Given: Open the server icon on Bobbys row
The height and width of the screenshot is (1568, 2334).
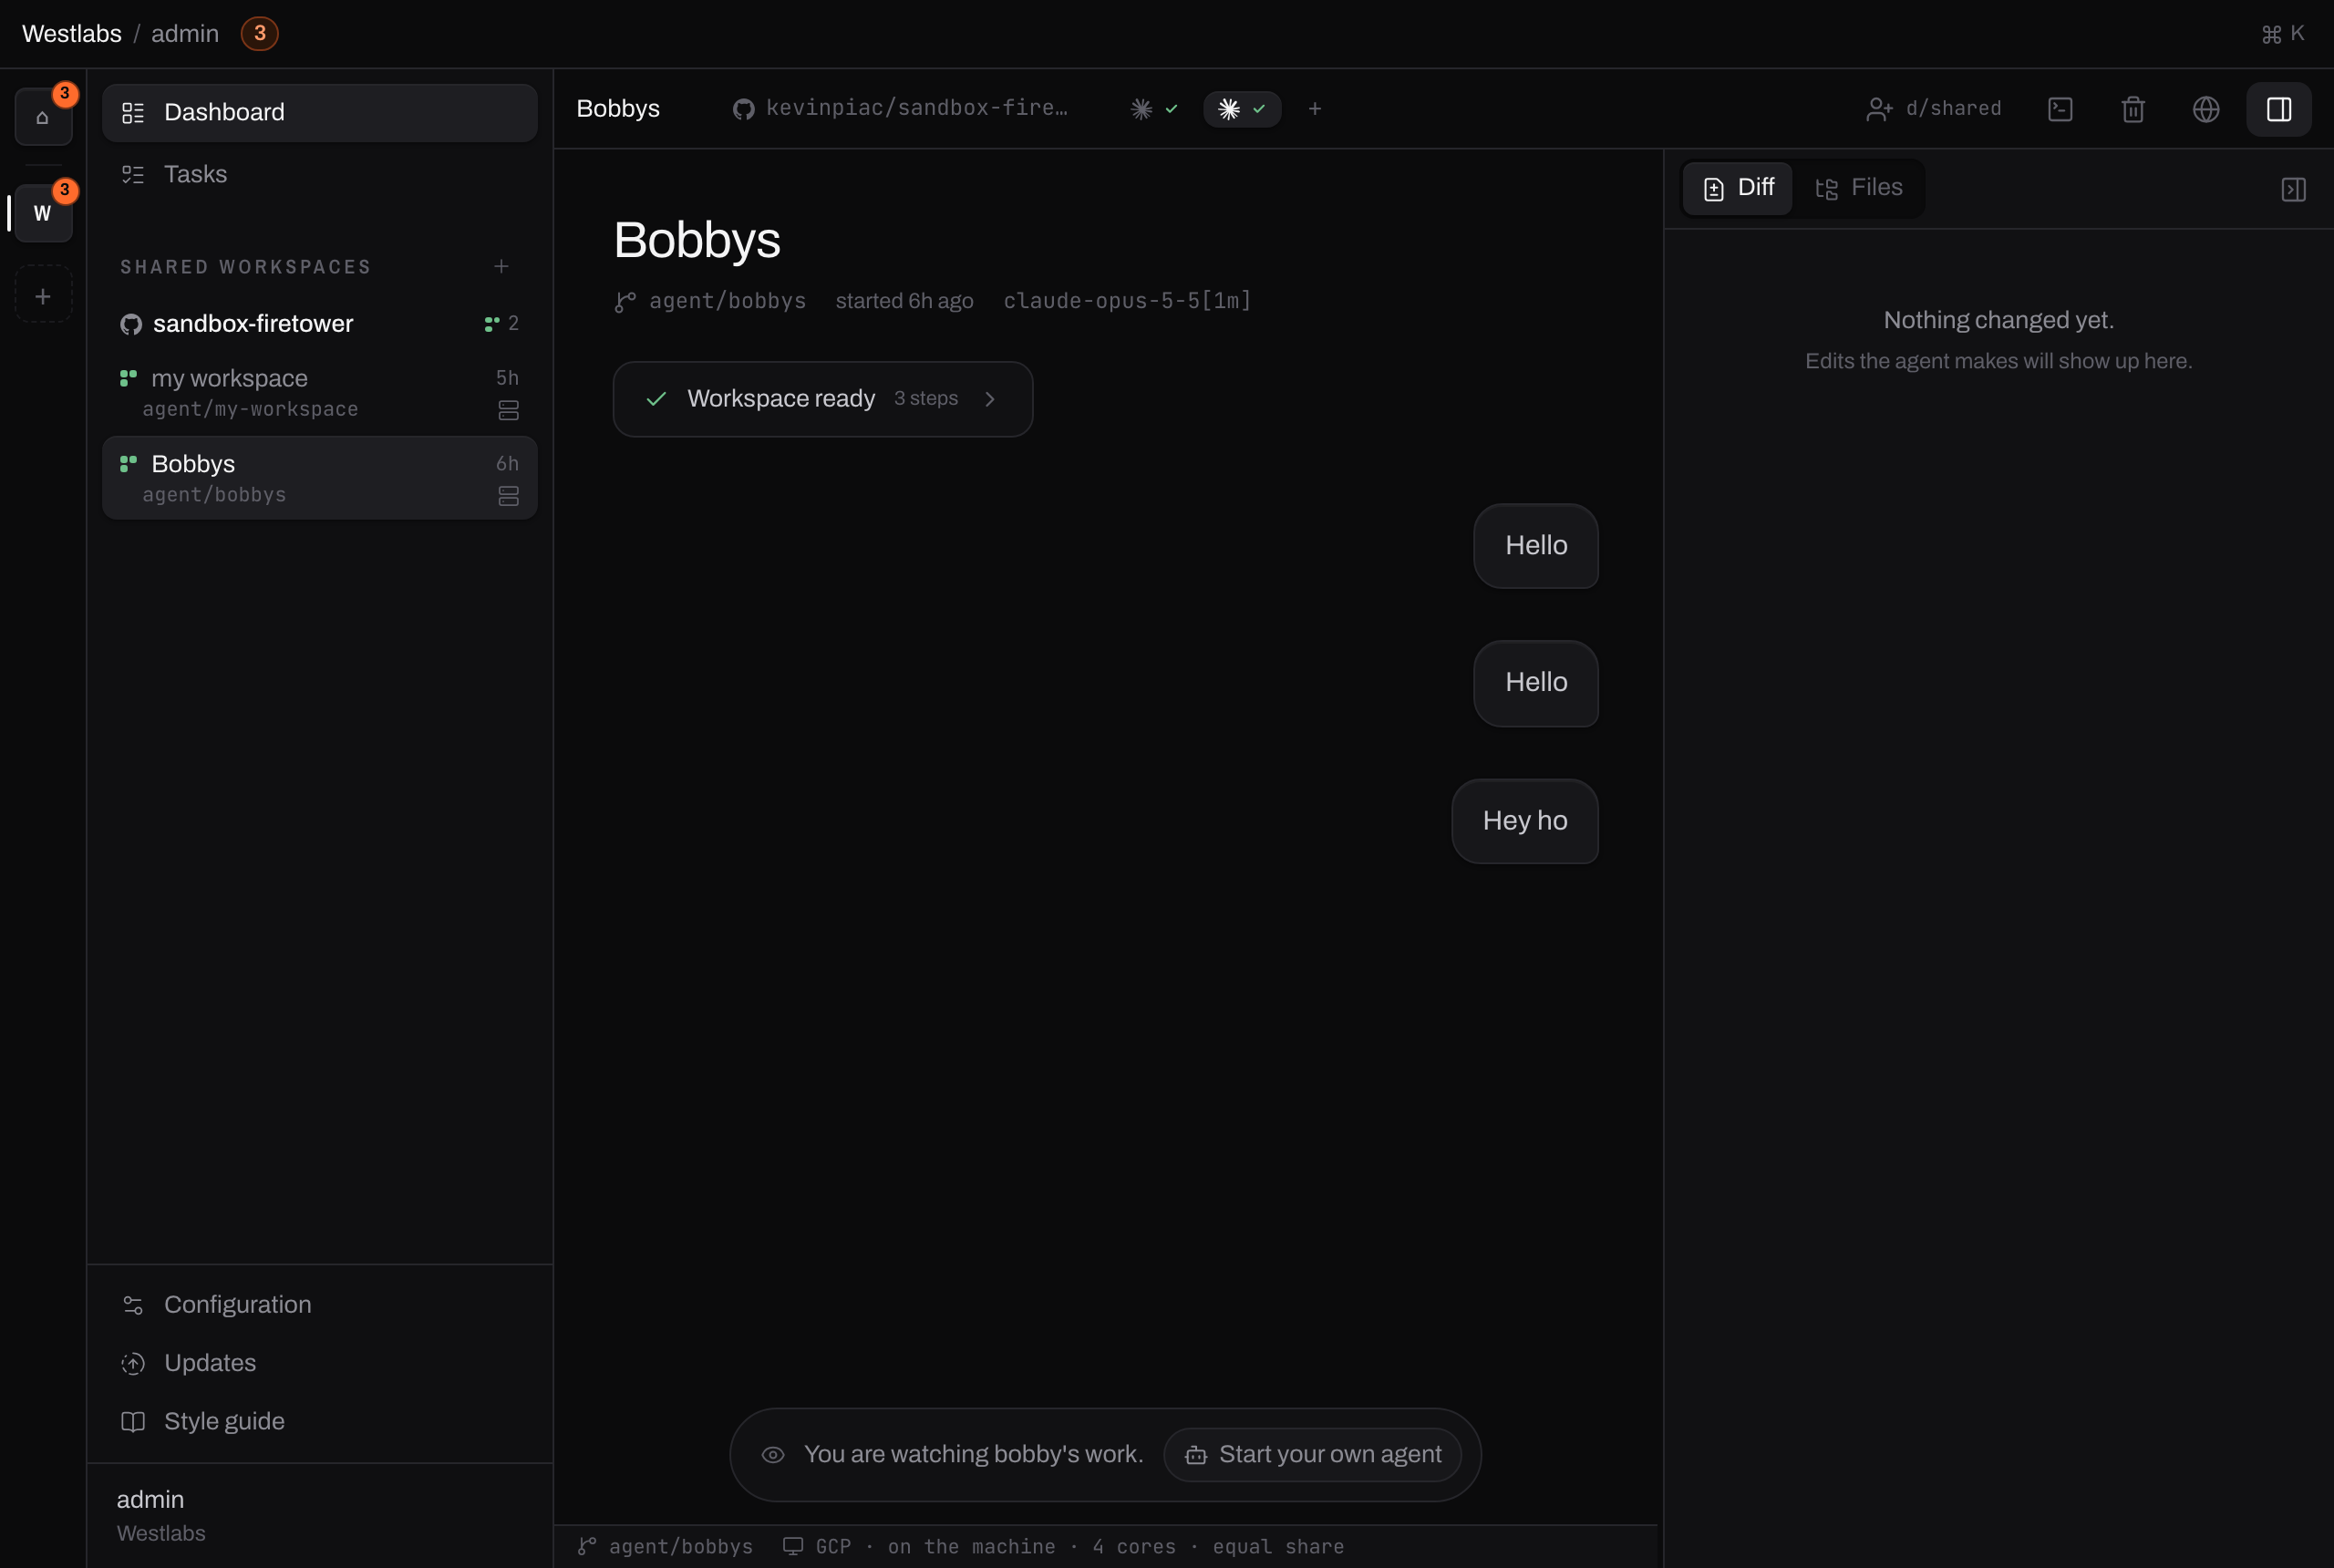Looking at the screenshot, I should pyautogui.click(x=508, y=496).
